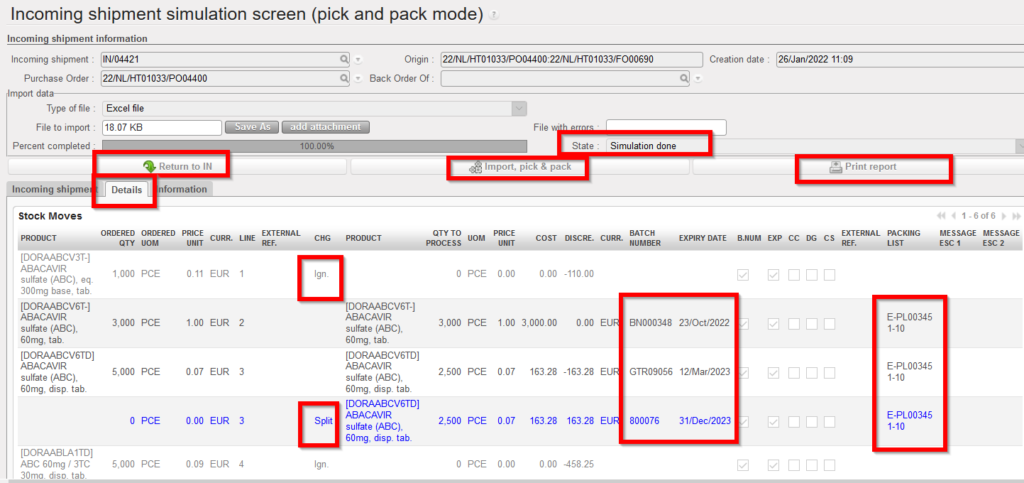The image size is (1024, 483).
Task: Switch to the Details tab
Action: point(127,189)
